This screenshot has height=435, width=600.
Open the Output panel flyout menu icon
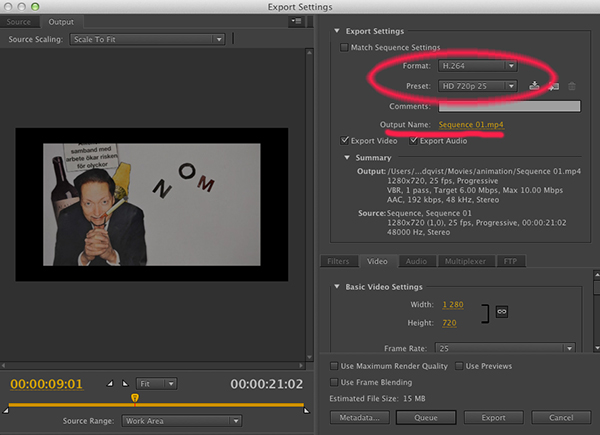(x=296, y=21)
